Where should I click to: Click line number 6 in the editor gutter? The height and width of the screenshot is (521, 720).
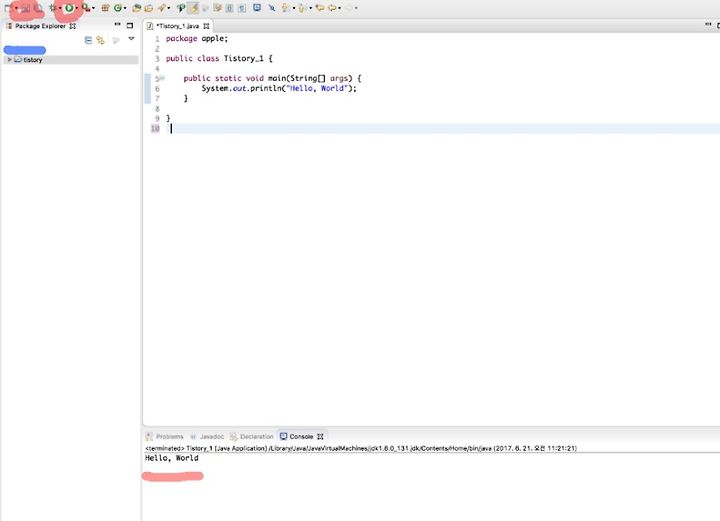pyautogui.click(x=157, y=89)
